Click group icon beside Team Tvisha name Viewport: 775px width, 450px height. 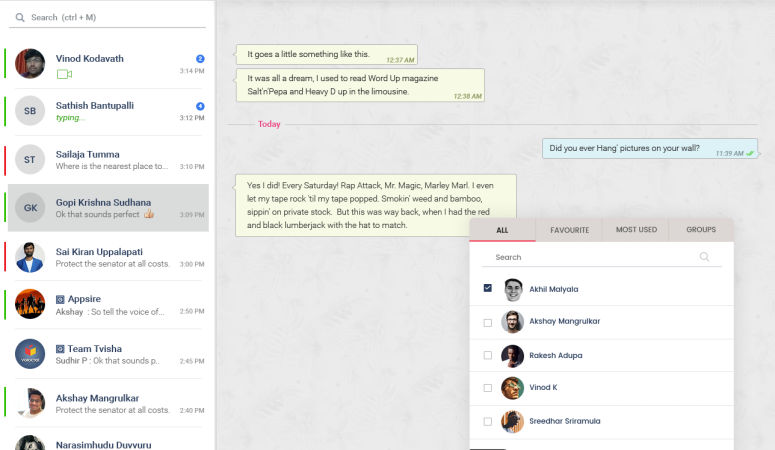coord(60,349)
